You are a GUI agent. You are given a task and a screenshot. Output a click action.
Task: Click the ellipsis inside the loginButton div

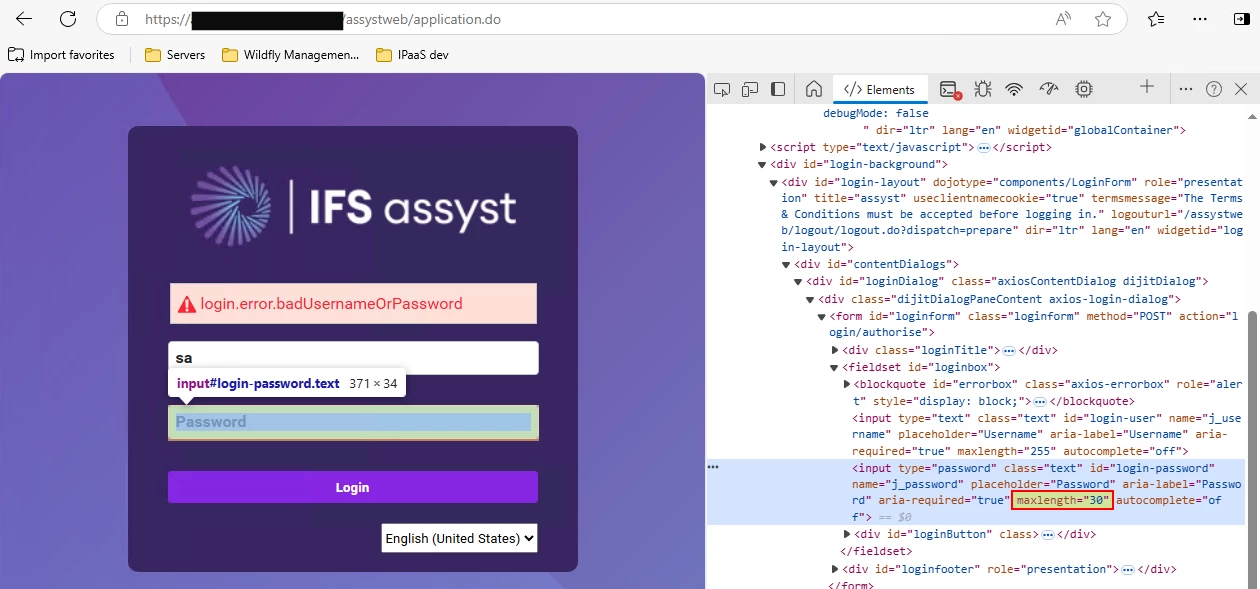coord(1048,534)
